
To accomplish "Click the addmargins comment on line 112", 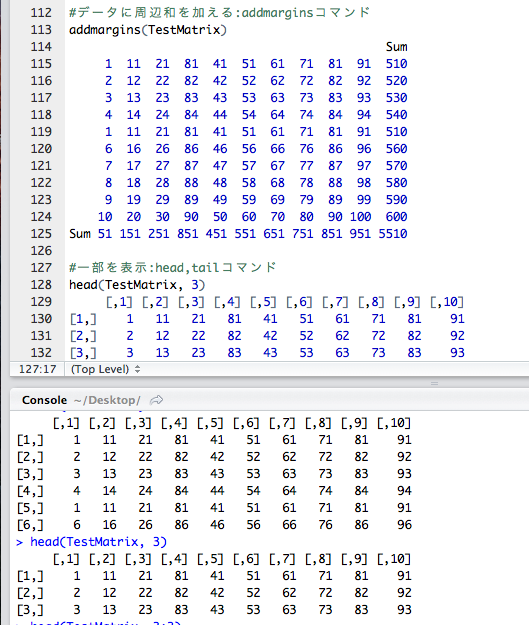I will tap(219, 13).
